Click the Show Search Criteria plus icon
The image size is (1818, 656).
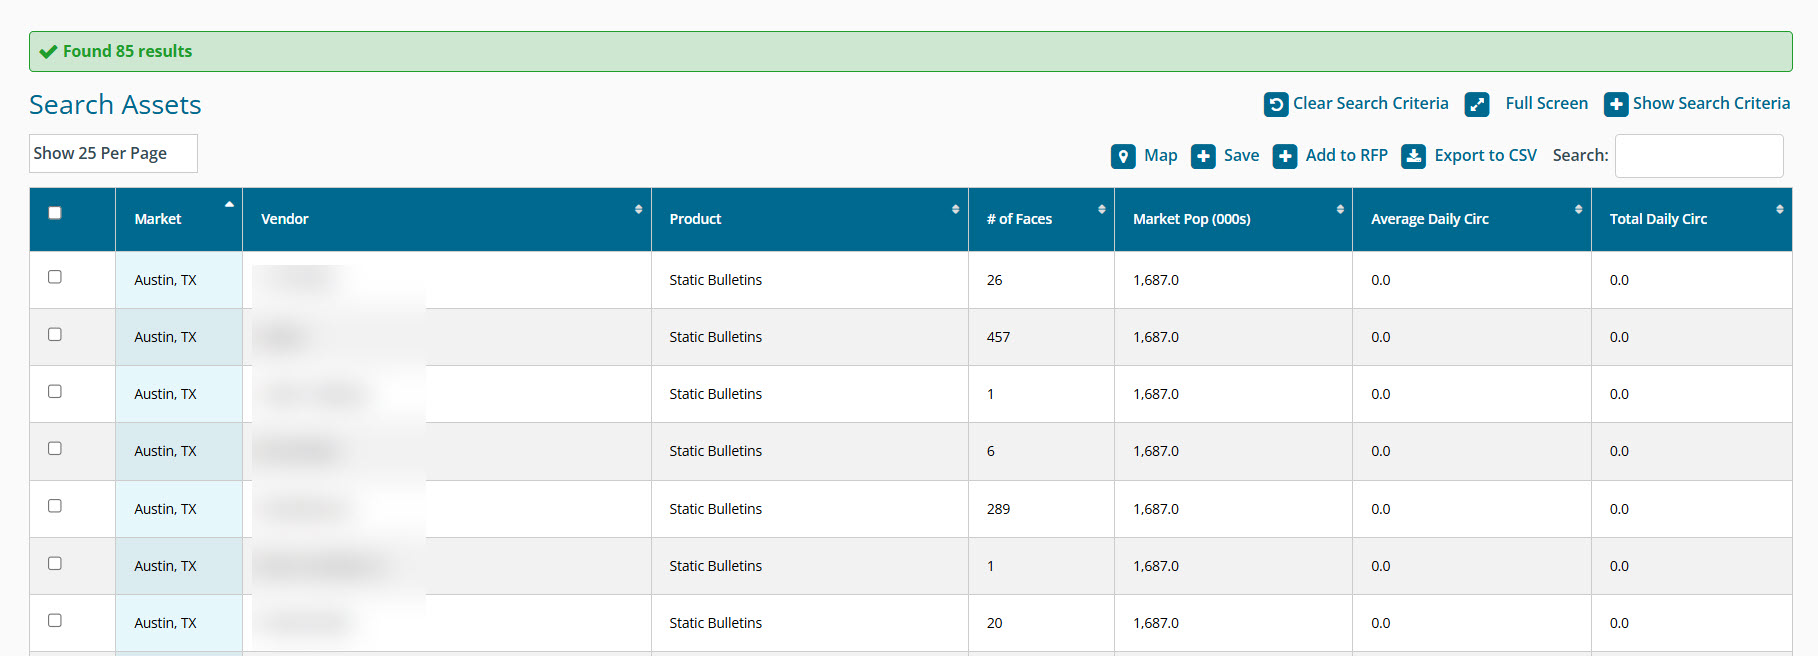(x=1616, y=104)
